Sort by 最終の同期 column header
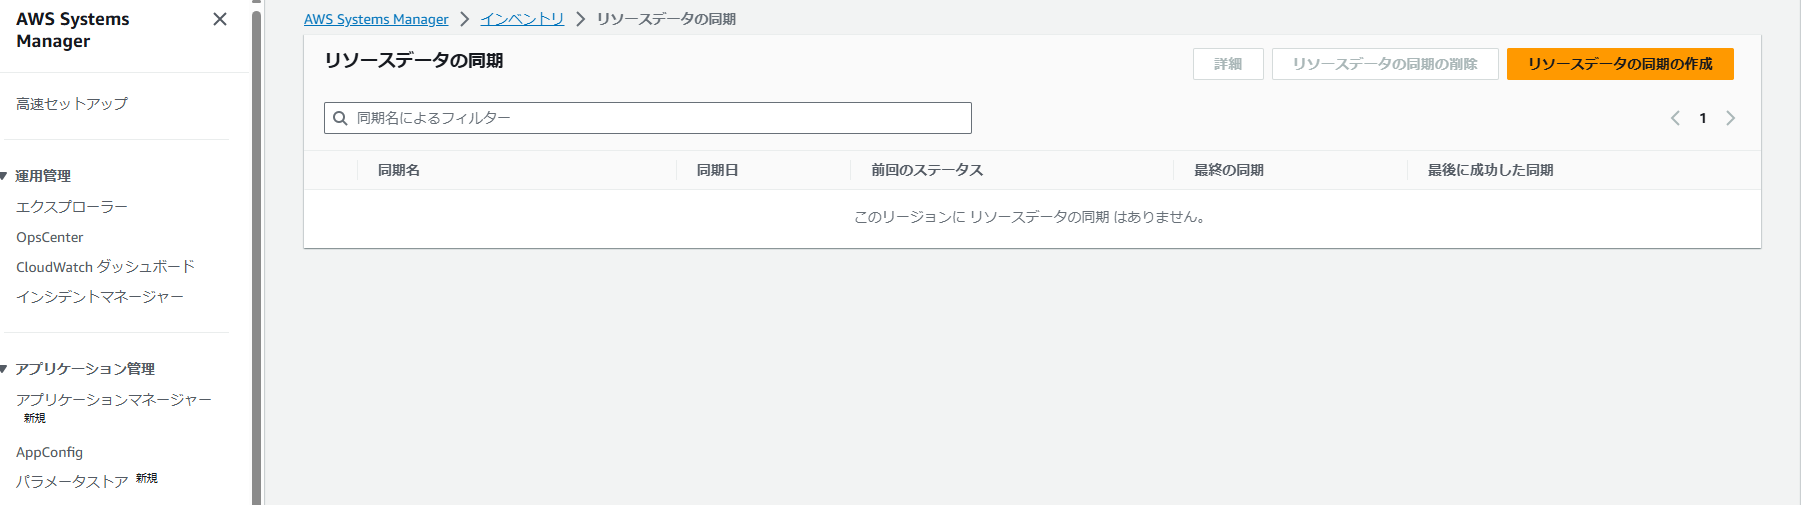Viewport: 1813px width, 505px height. 1229,170
